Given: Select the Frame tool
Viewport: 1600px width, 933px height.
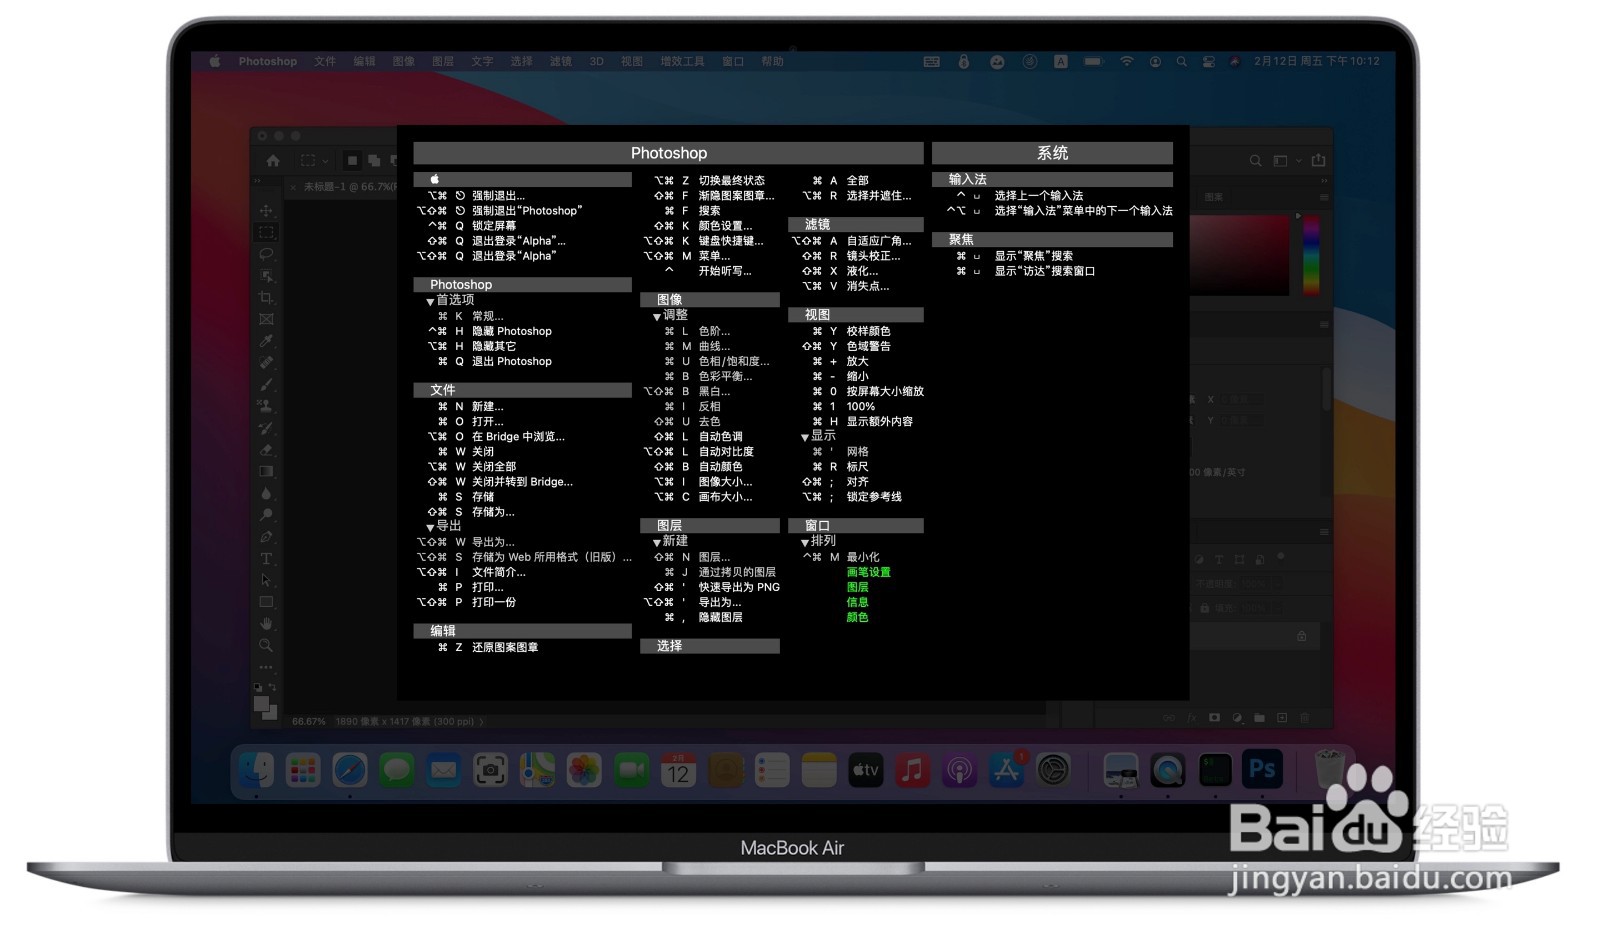Looking at the screenshot, I should pyautogui.click(x=266, y=319).
